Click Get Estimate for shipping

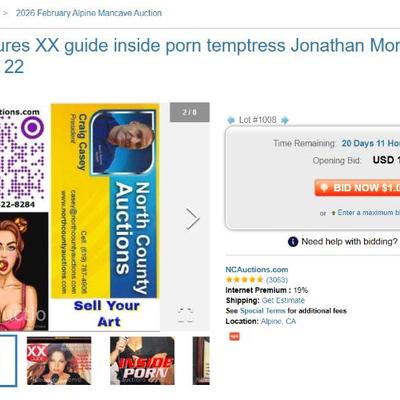coord(283,300)
